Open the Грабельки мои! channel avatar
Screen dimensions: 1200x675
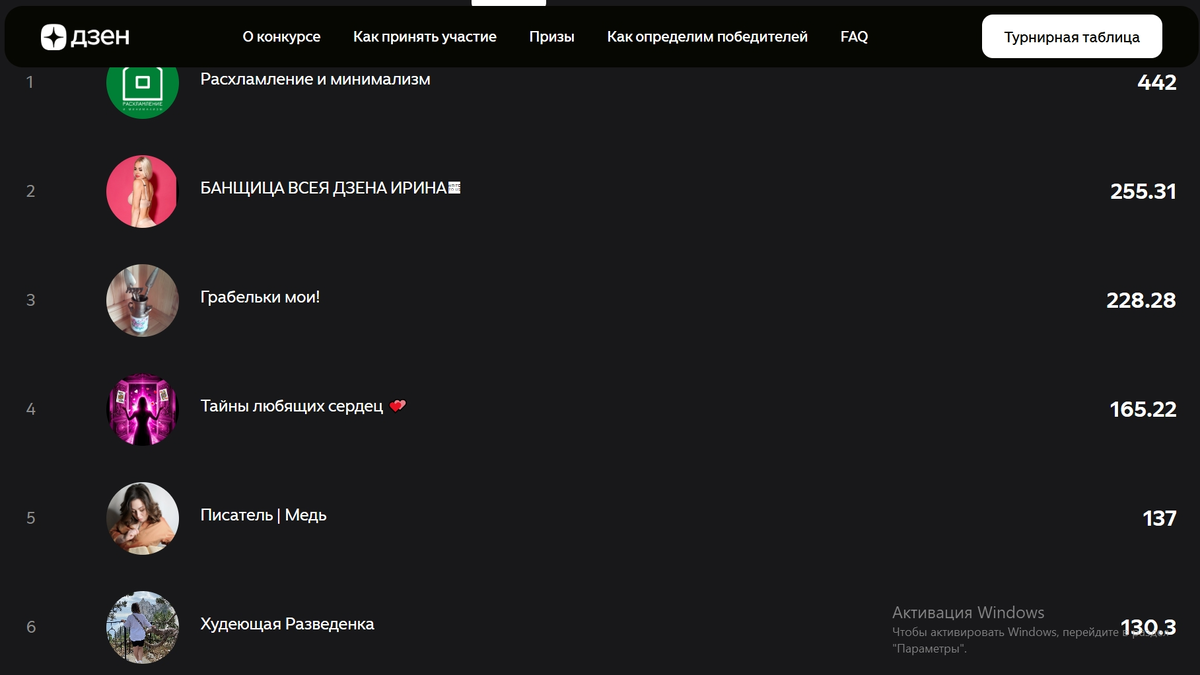pos(142,300)
